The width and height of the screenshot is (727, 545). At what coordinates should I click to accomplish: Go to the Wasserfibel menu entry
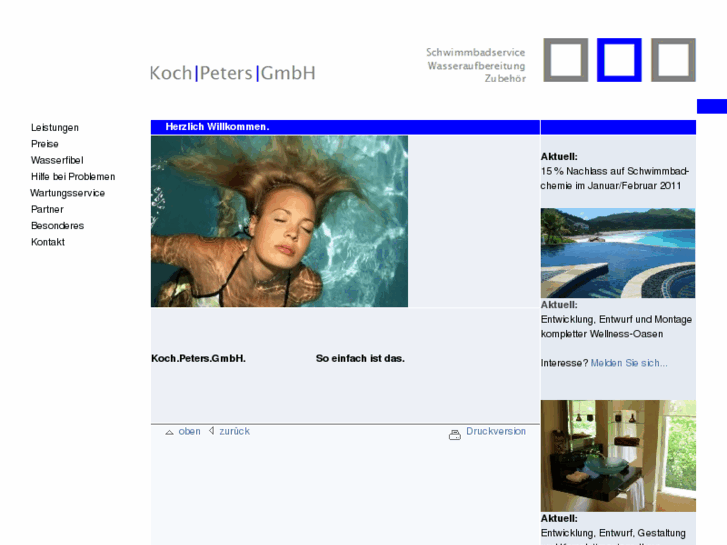point(57,160)
